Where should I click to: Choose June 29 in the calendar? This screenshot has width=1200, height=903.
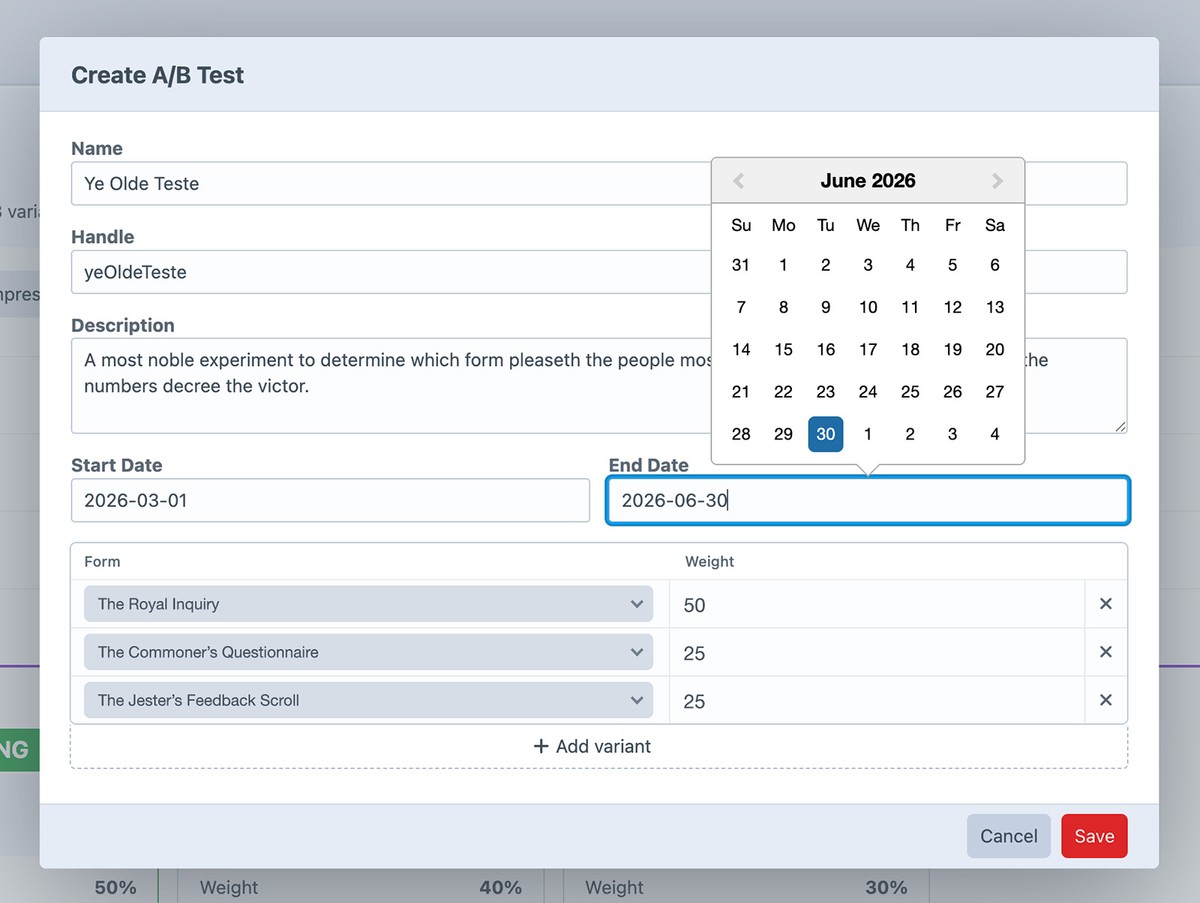pyautogui.click(x=783, y=434)
